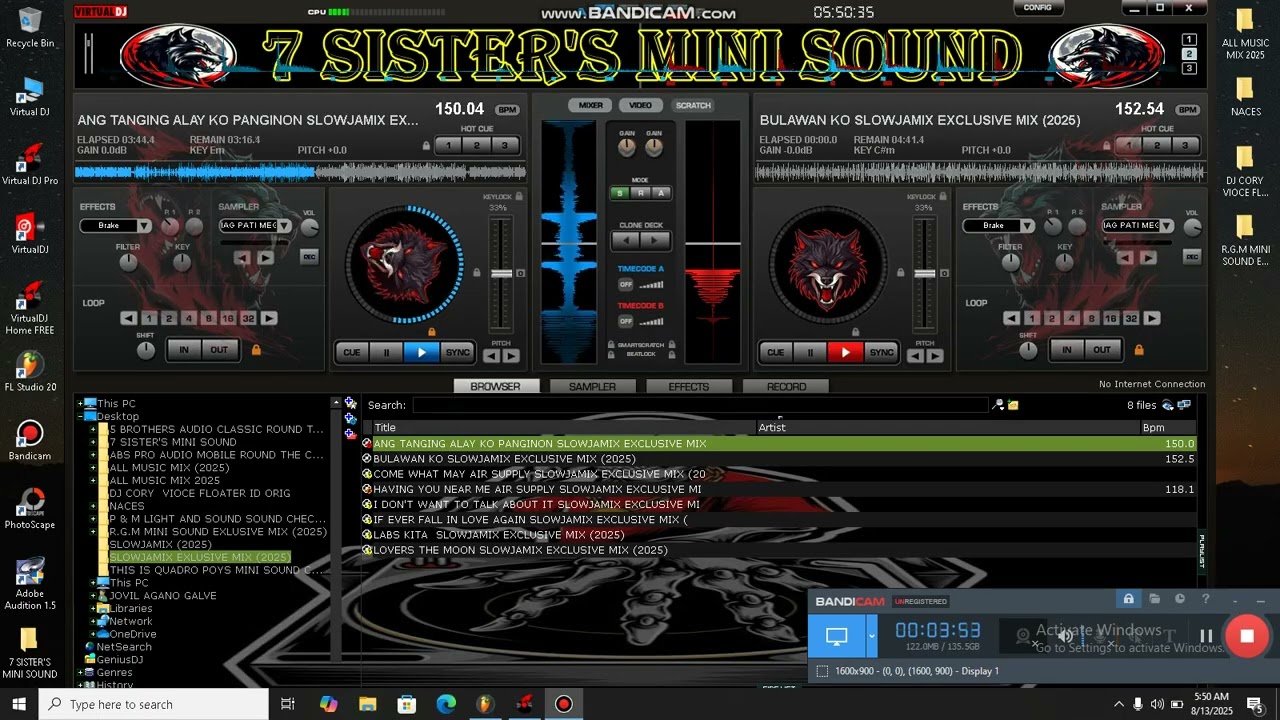Viewport: 1280px width, 720px height.
Task: Open the RECORD tab
Action: click(786, 386)
